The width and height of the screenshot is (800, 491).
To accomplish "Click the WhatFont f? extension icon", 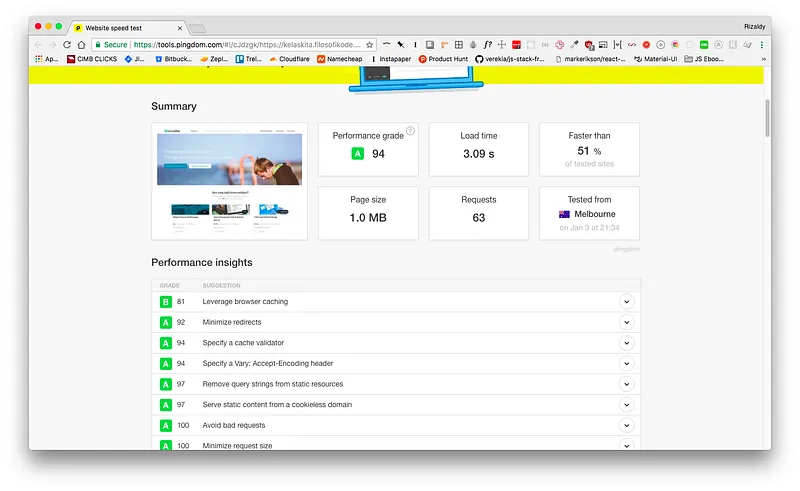I will [487, 45].
